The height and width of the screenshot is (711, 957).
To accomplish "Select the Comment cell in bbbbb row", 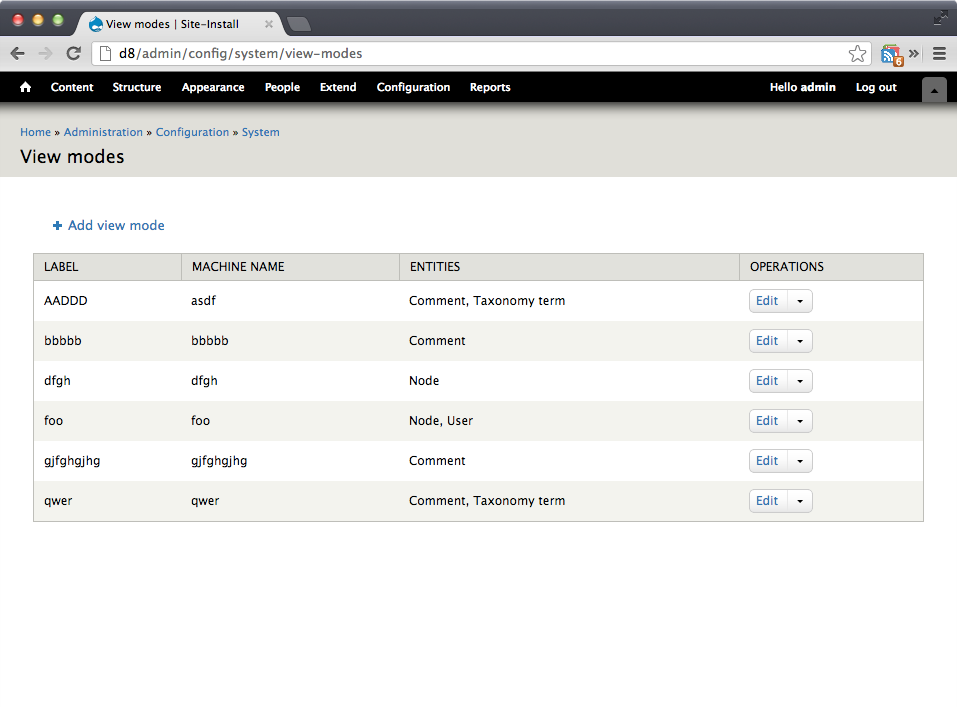I will coord(437,341).
